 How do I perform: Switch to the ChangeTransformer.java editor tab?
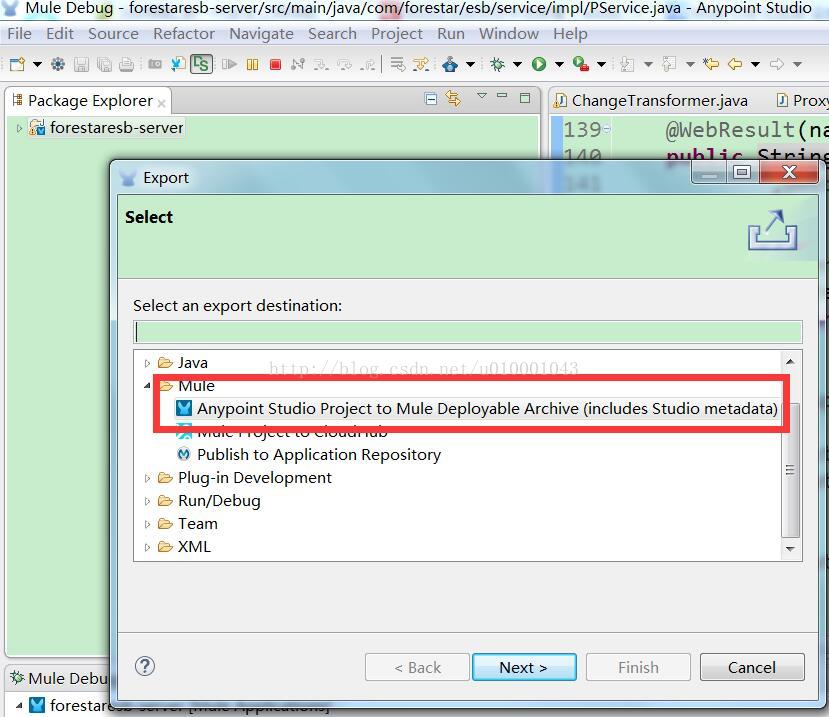pyautogui.click(x=650, y=100)
